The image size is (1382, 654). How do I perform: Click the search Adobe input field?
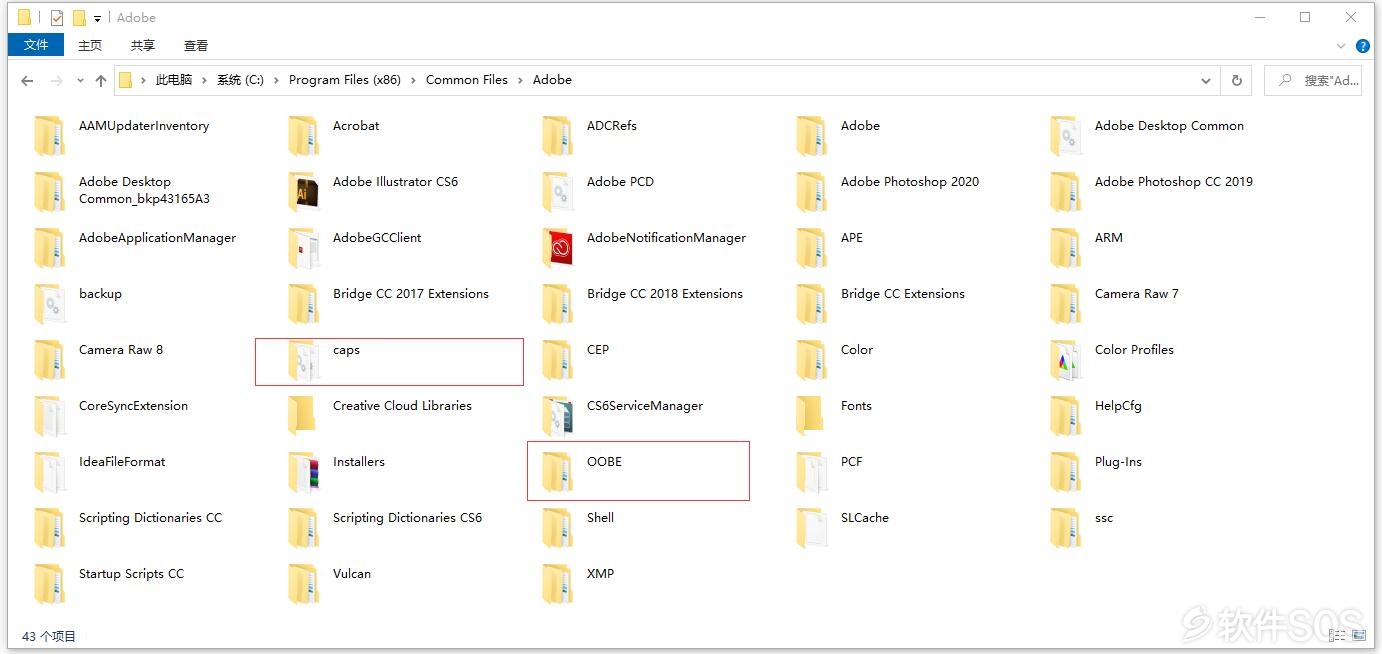click(1313, 80)
